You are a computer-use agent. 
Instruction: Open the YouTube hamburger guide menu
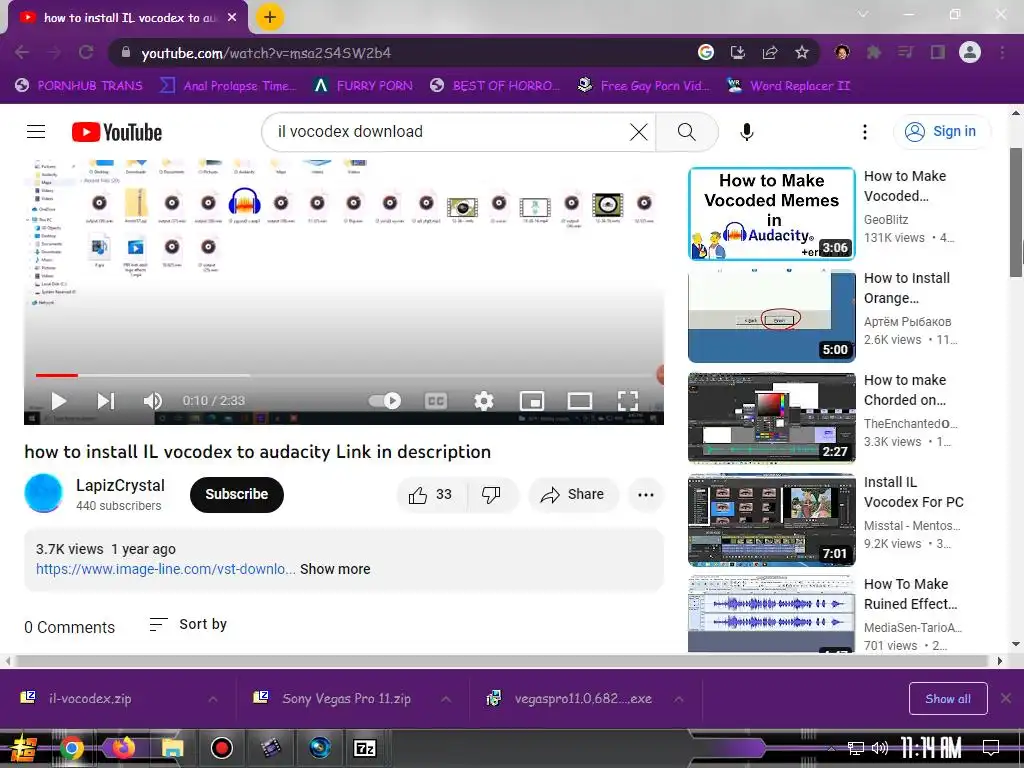[36, 132]
